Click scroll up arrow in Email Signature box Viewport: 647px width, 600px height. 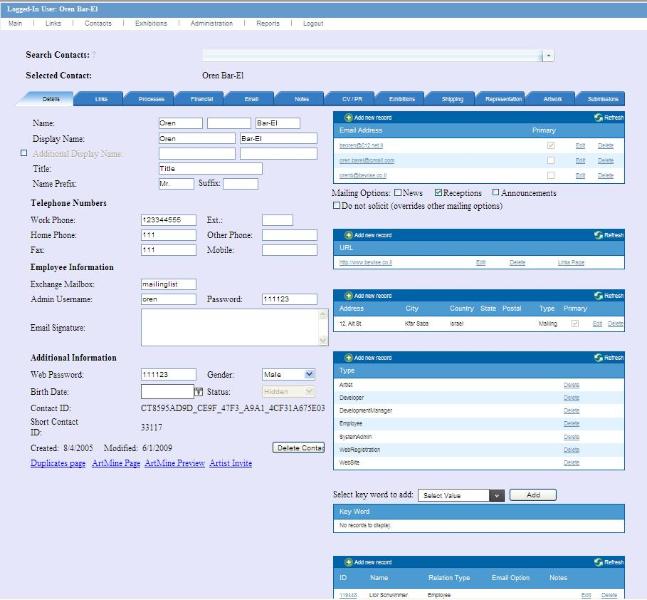point(323,315)
